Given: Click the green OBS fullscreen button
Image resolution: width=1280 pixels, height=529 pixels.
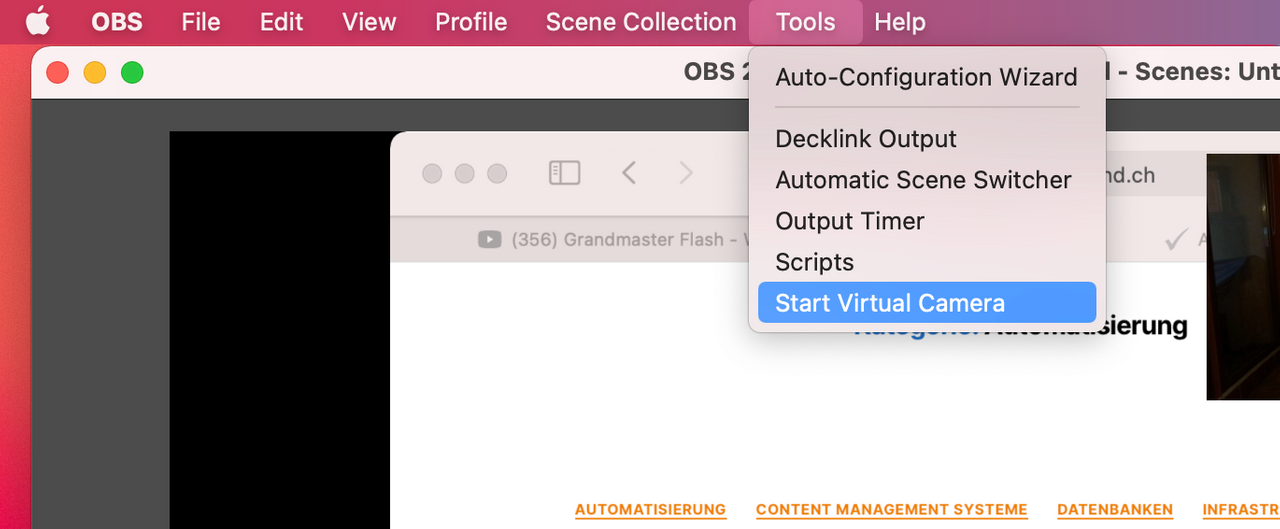Looking at the screenshot, I should (x=132, y=72).
